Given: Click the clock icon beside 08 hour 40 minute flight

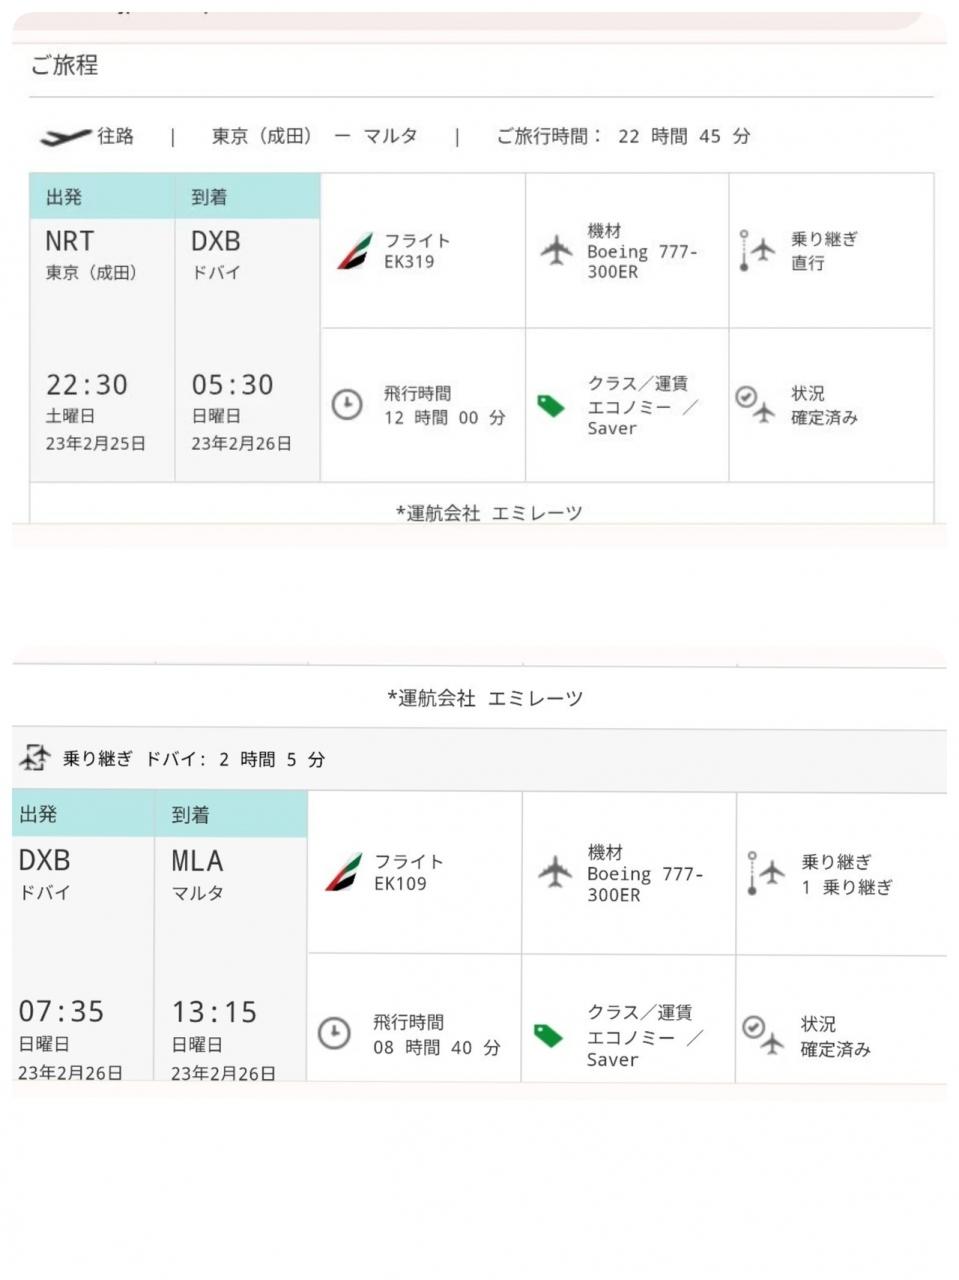Looking at the screenshot, I should pyautogui.click(x=334, y=1033).
